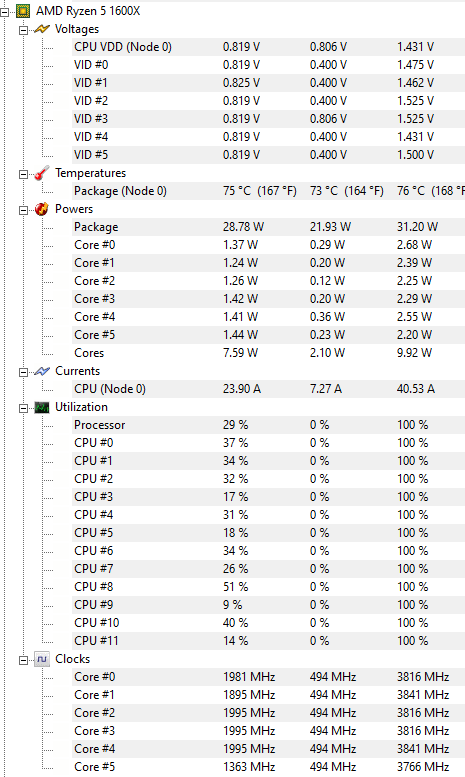Collapse the AMD Ryzen 5 1600X node
The height and width of the screenshot is (777, 465).
pyautogui.click(x=5, y=12)
